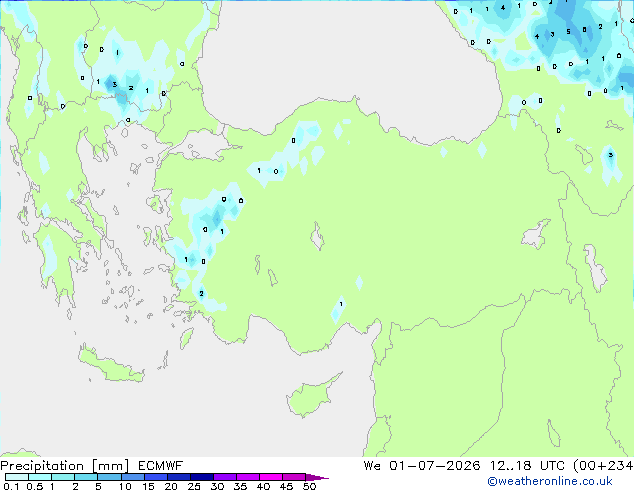Click the Precipitation [mm] title label
The image size is (634, 490).
65,466
